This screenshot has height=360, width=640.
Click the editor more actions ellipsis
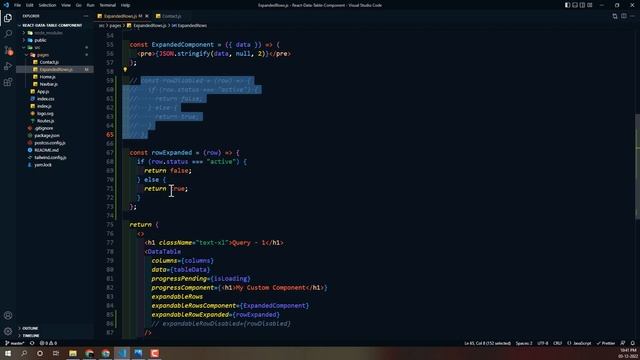[633, 16]
